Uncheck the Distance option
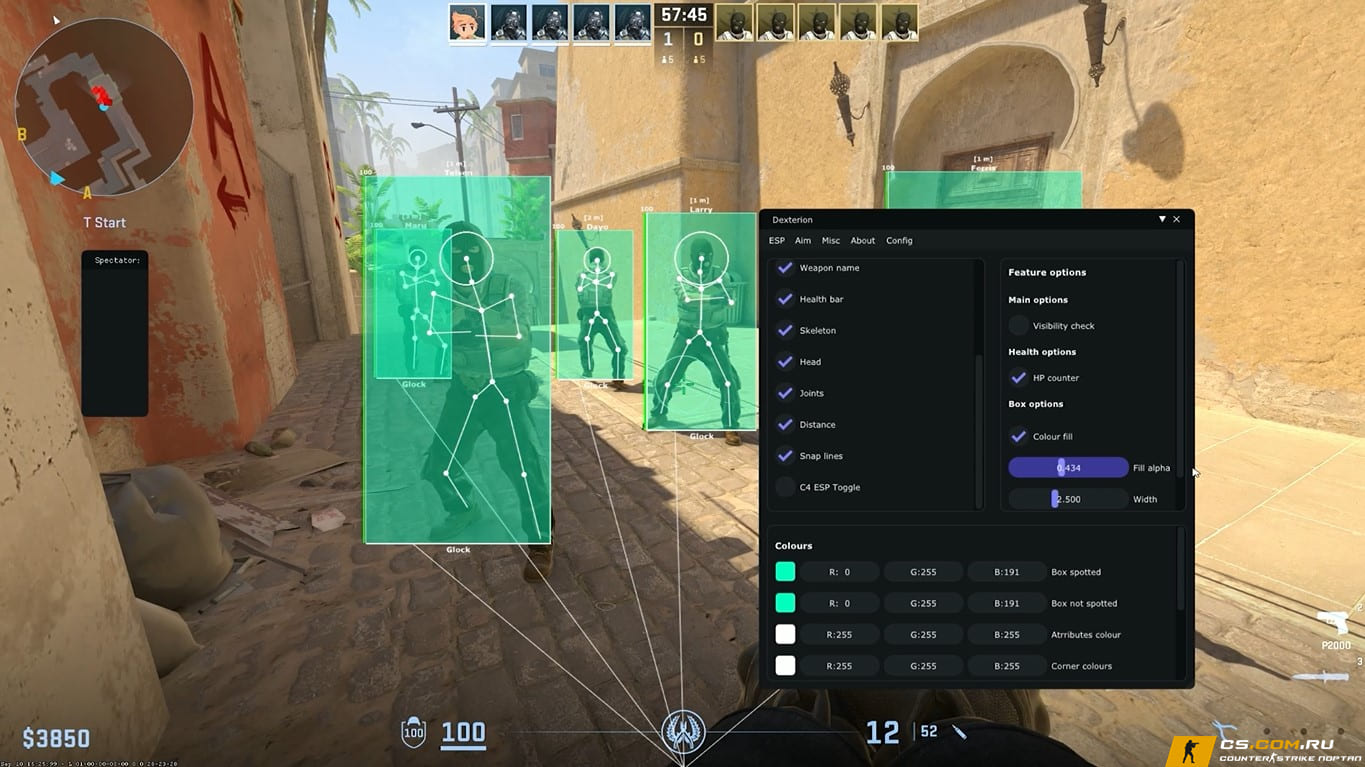 click(x=786, y=424)
